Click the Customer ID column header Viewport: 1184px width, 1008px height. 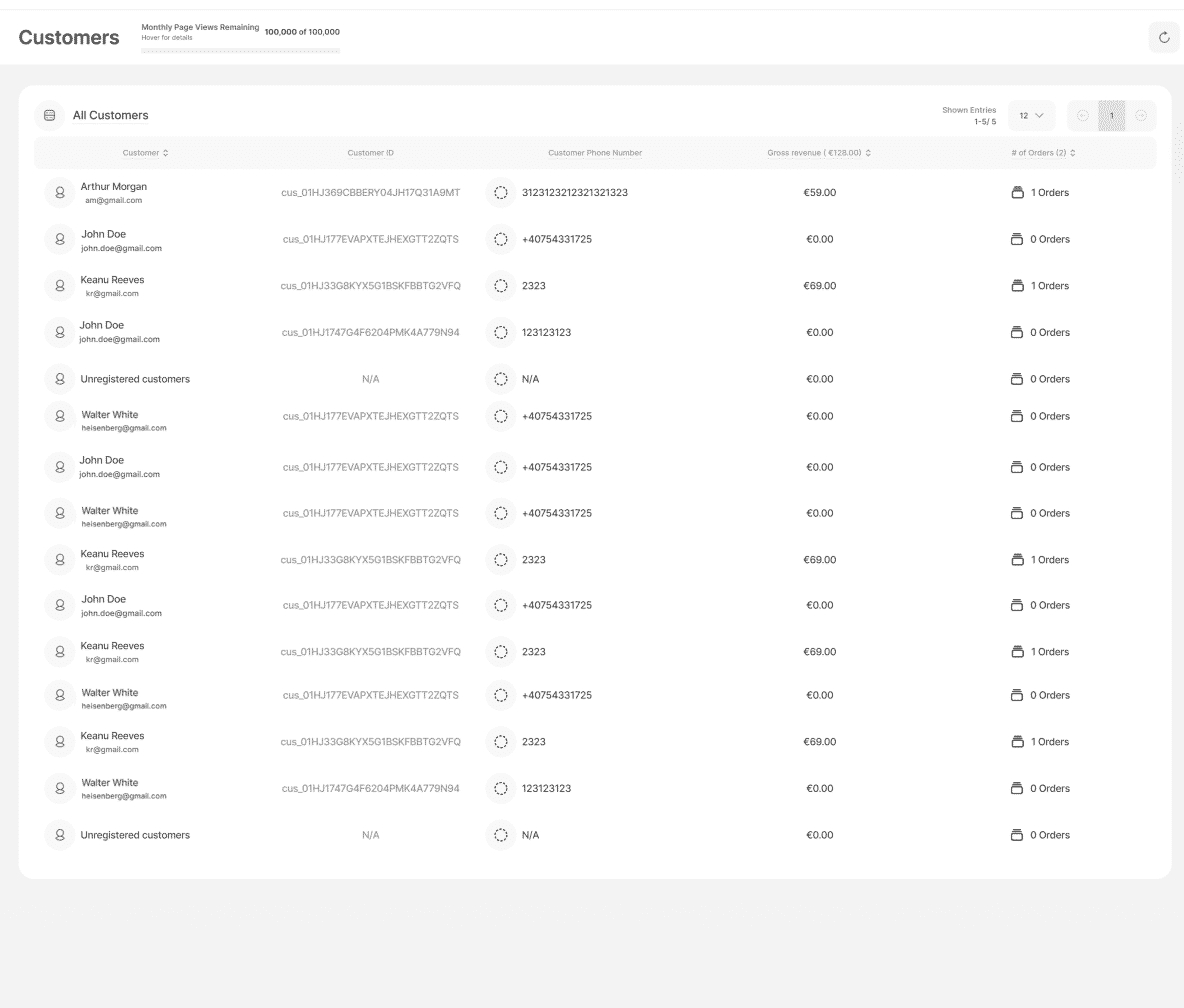[x=371, y=153]
